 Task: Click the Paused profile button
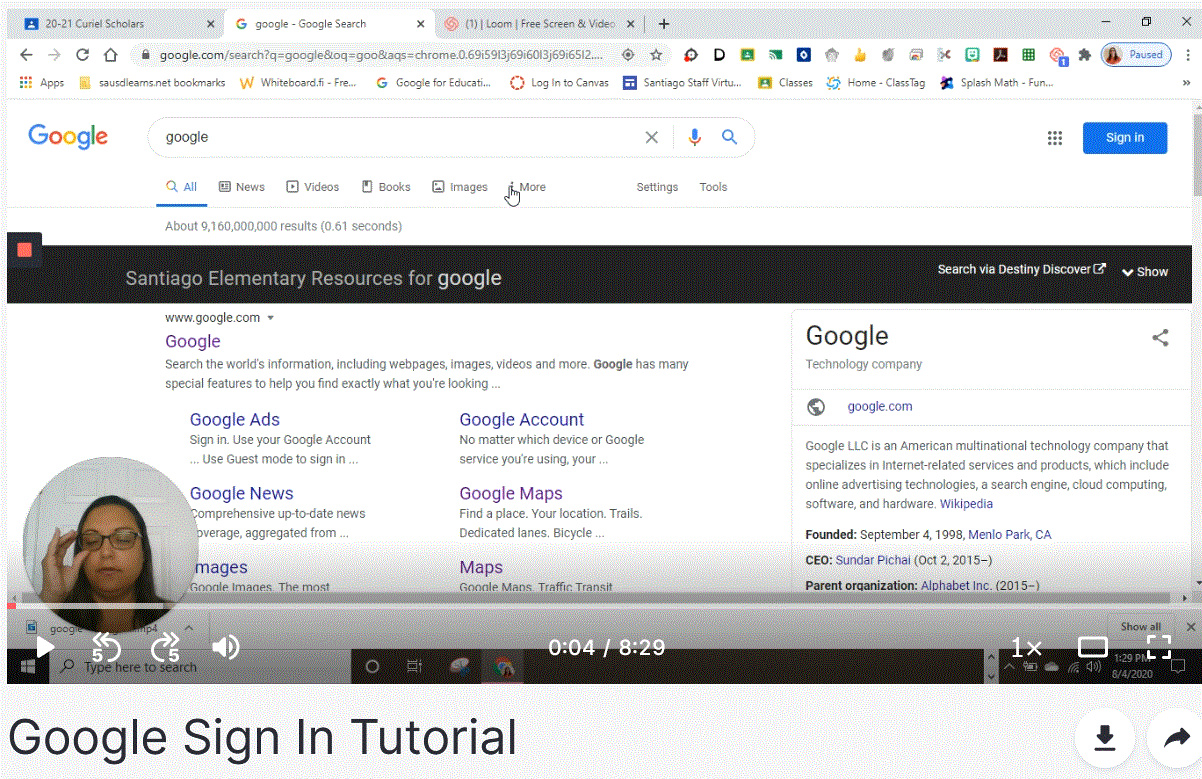point(1137,55)
